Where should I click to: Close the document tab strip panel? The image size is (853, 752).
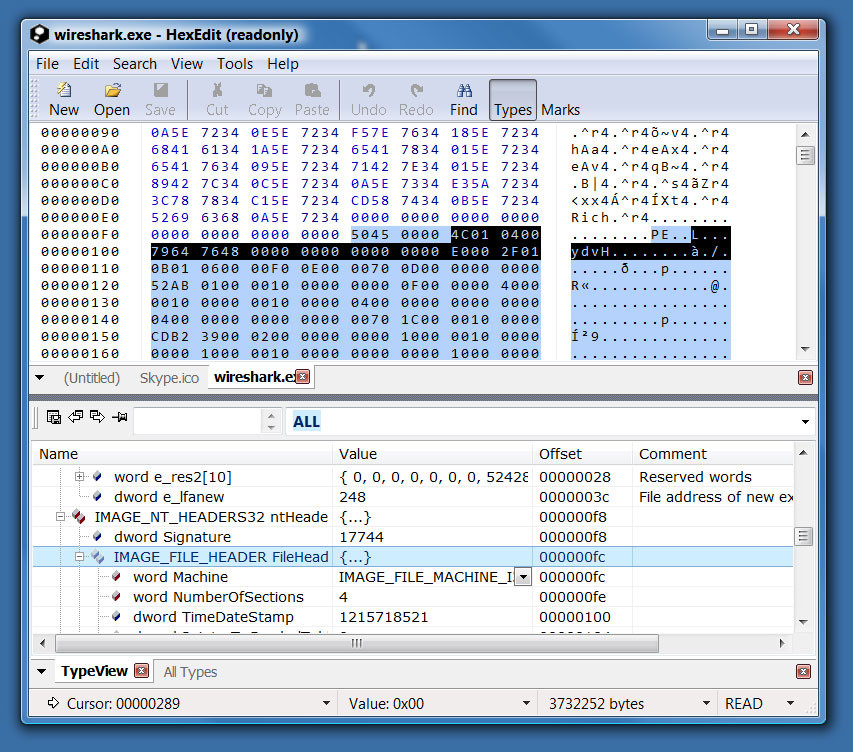pos(805,378)
